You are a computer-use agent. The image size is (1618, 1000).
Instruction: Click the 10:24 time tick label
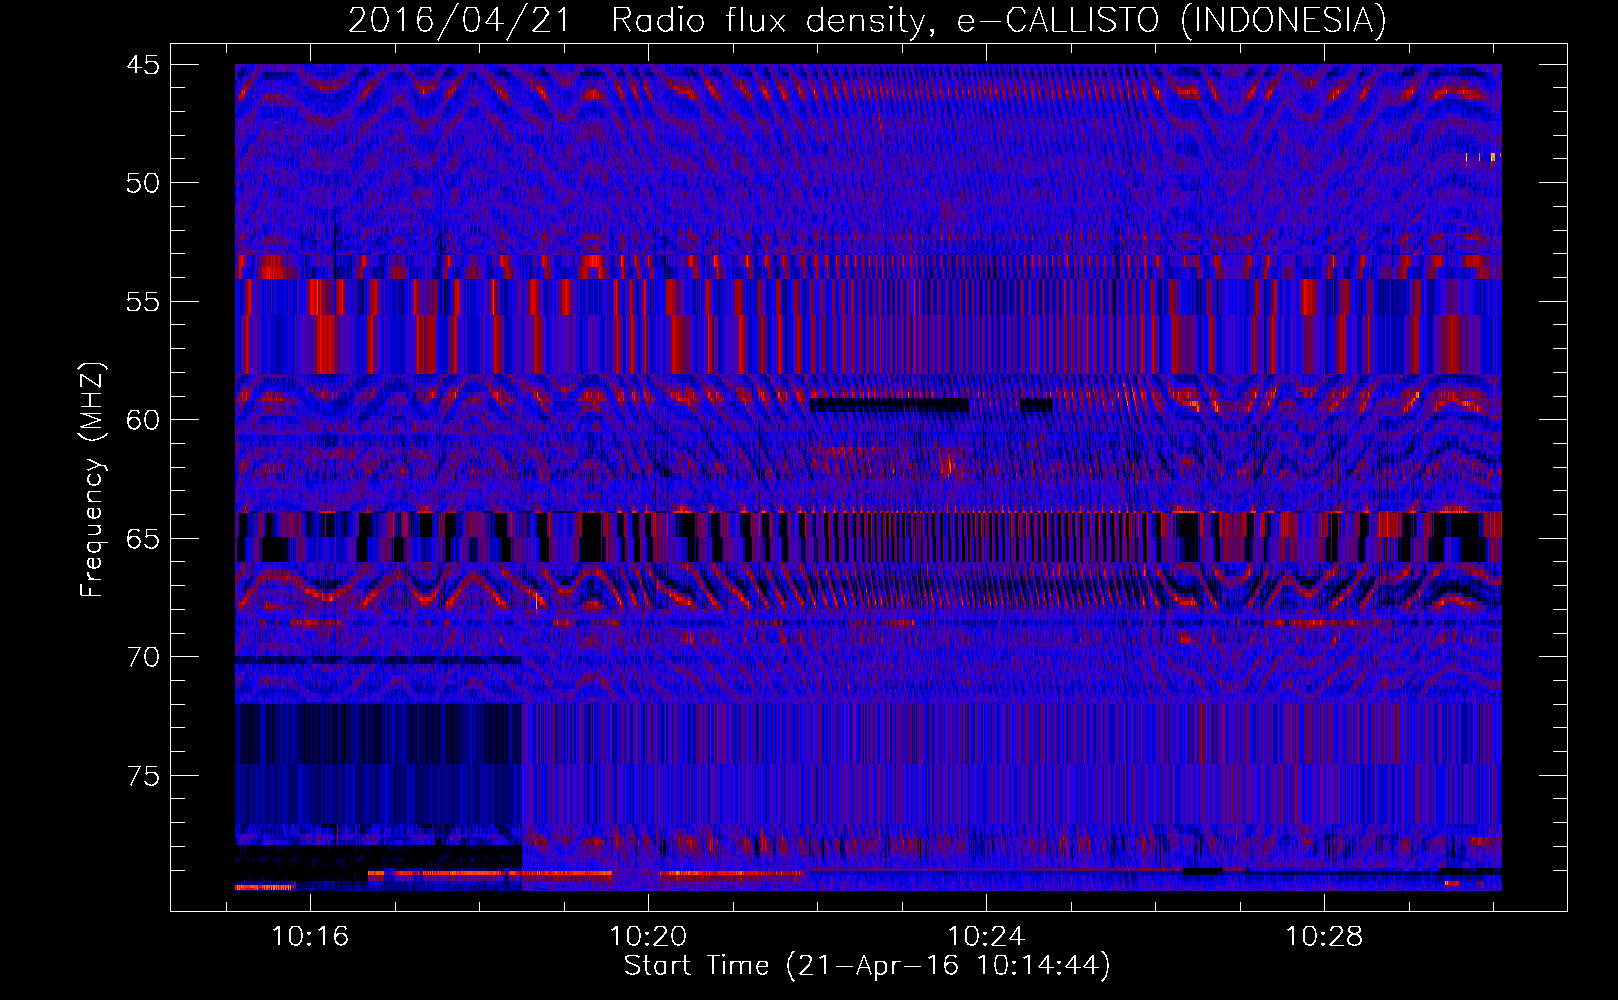pyautogui.click(x=986, y=937)
